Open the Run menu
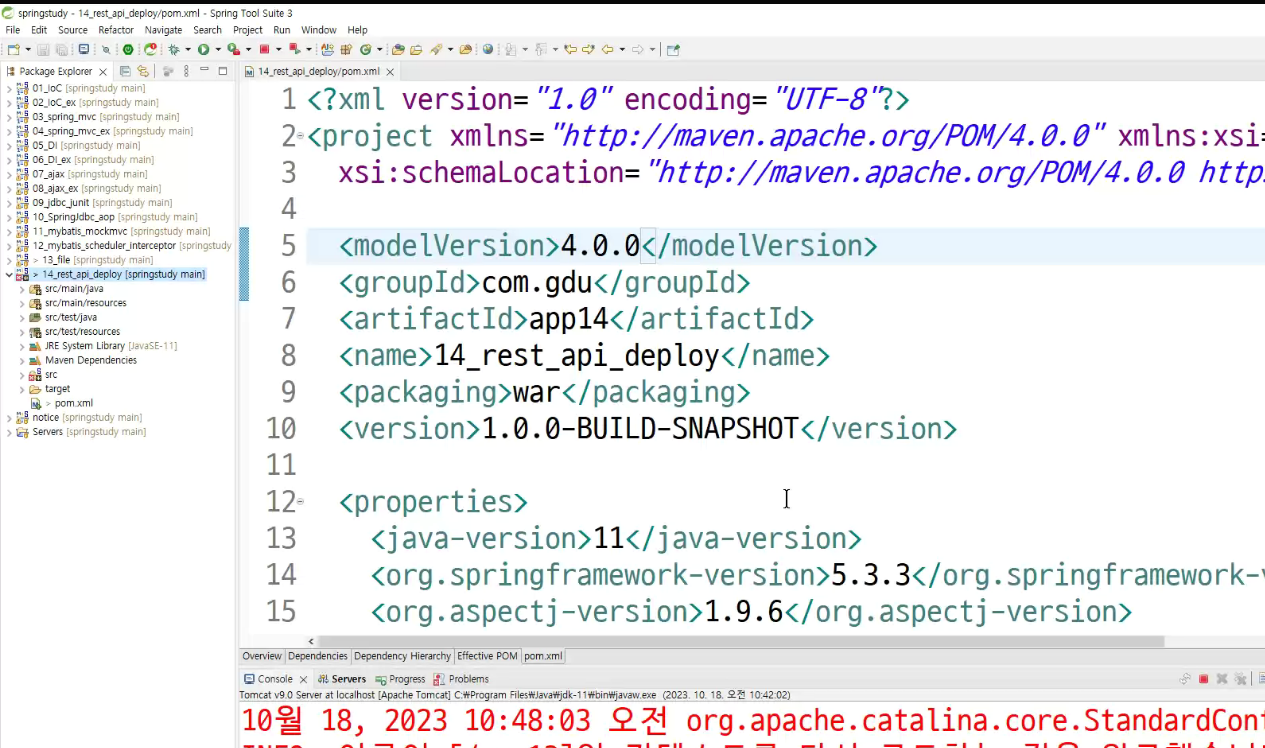The height and width of the screenshot is (748, 1265). click(282, 30)
